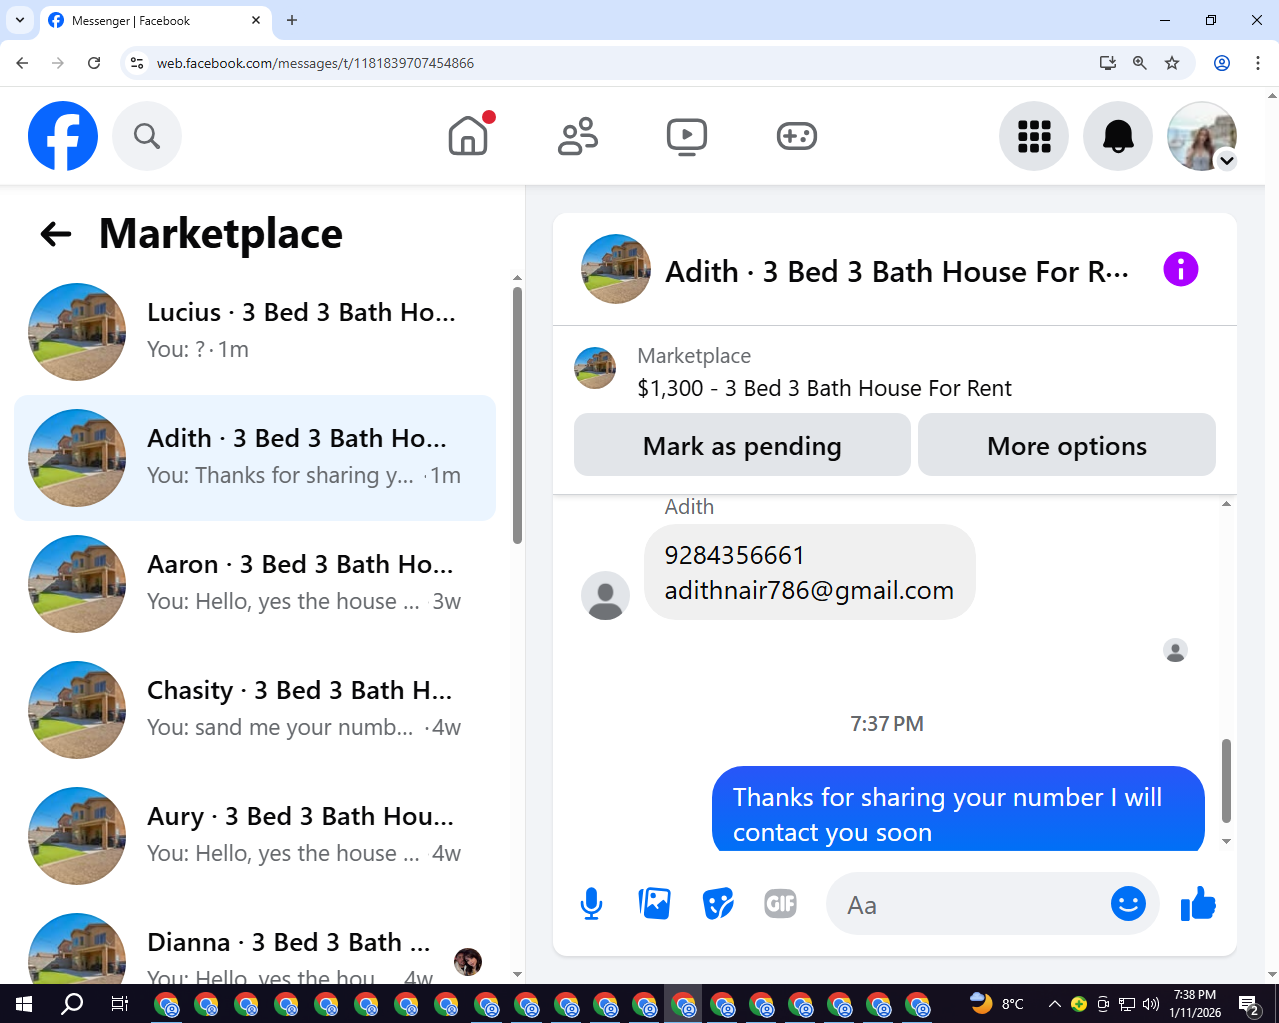Click the conversation list scrollbar
1279x1023 pixels.
pos(517,415)
